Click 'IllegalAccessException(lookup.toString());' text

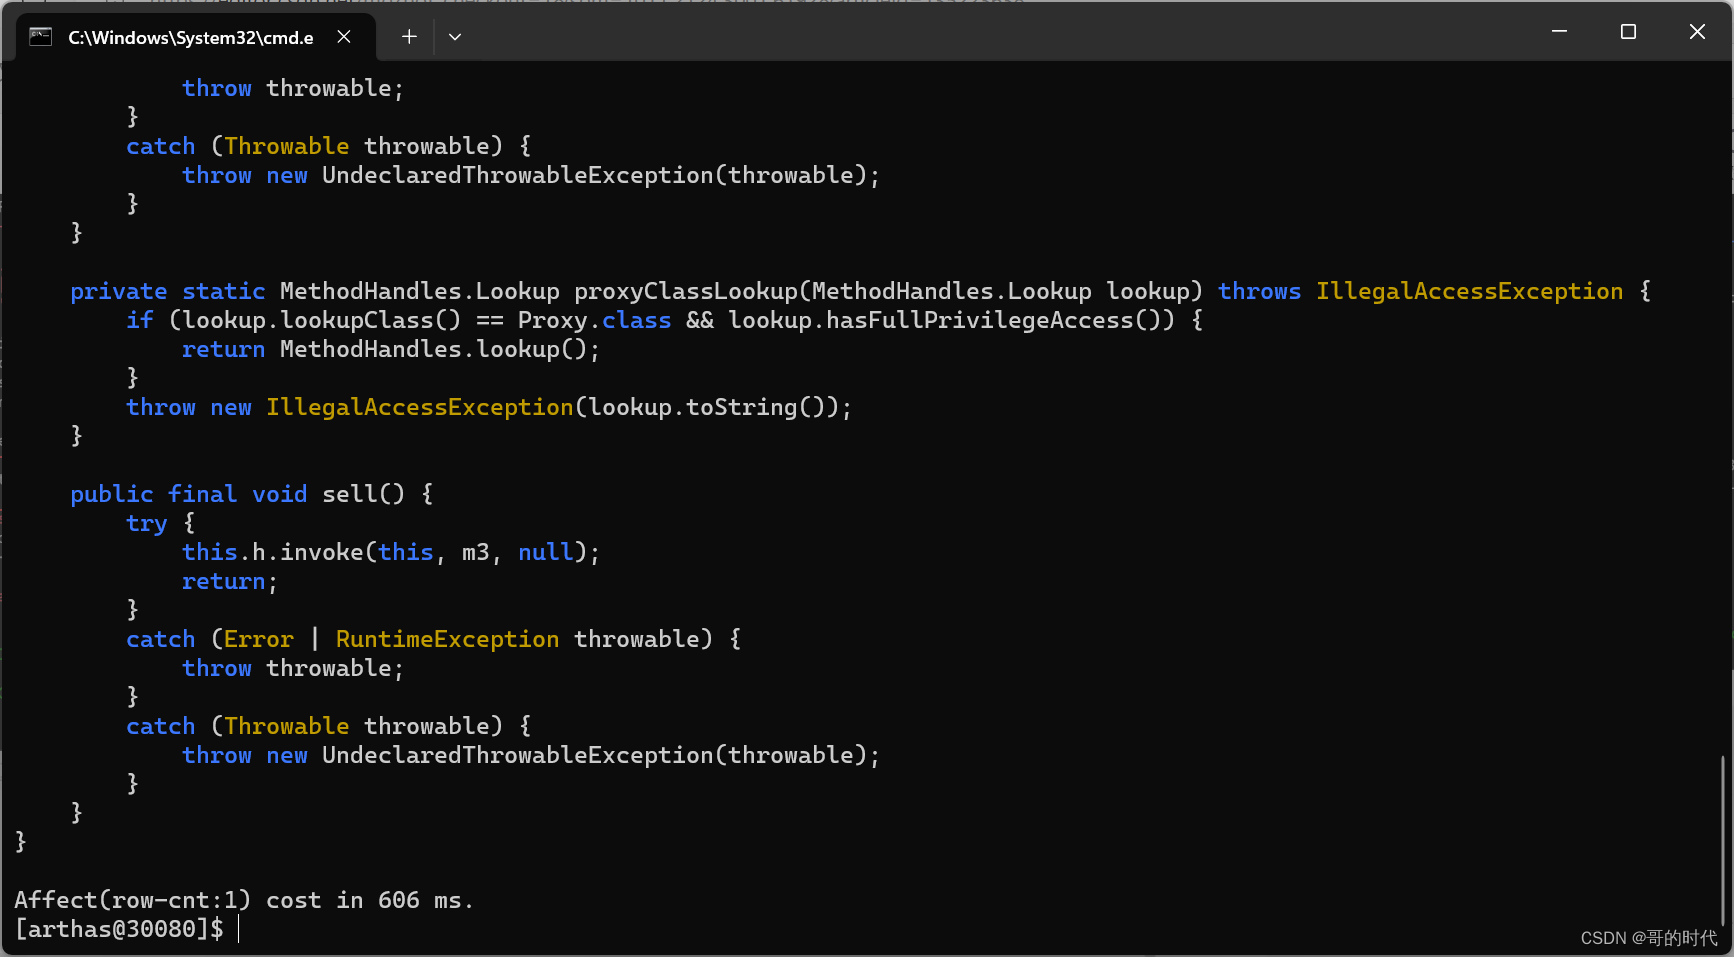[559, 407]
